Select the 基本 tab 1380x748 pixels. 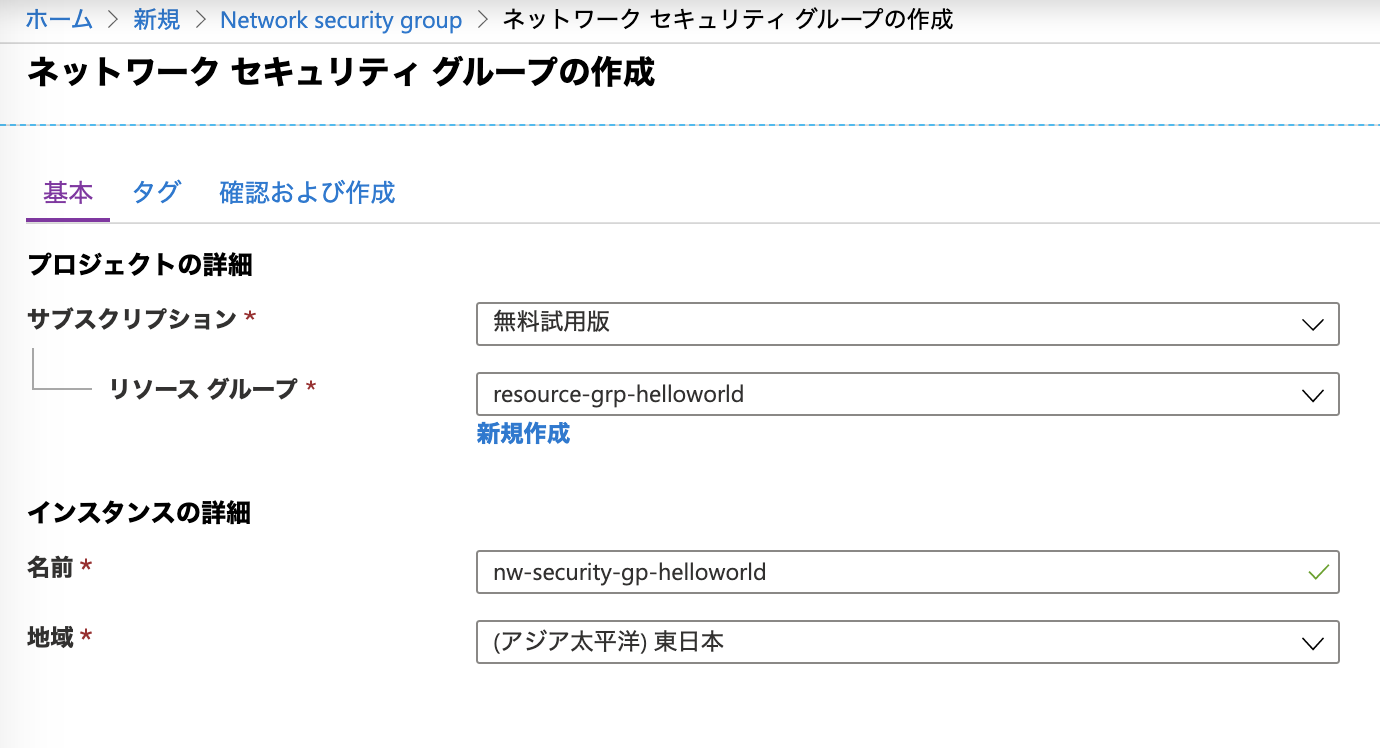coord(68,192)
